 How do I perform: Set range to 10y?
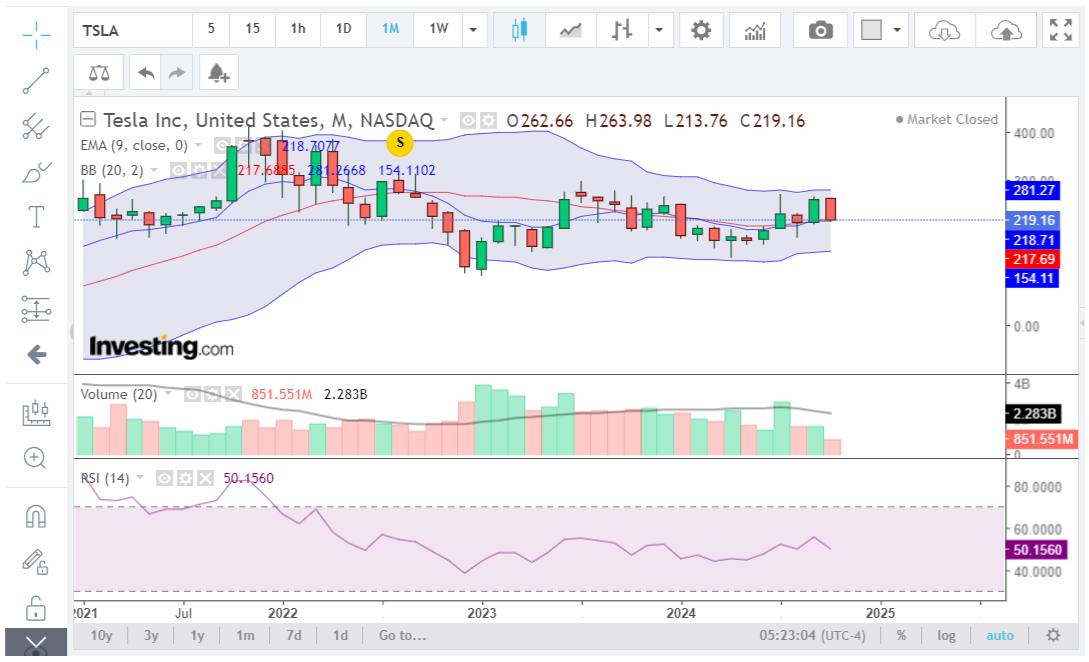coord(101,636)
